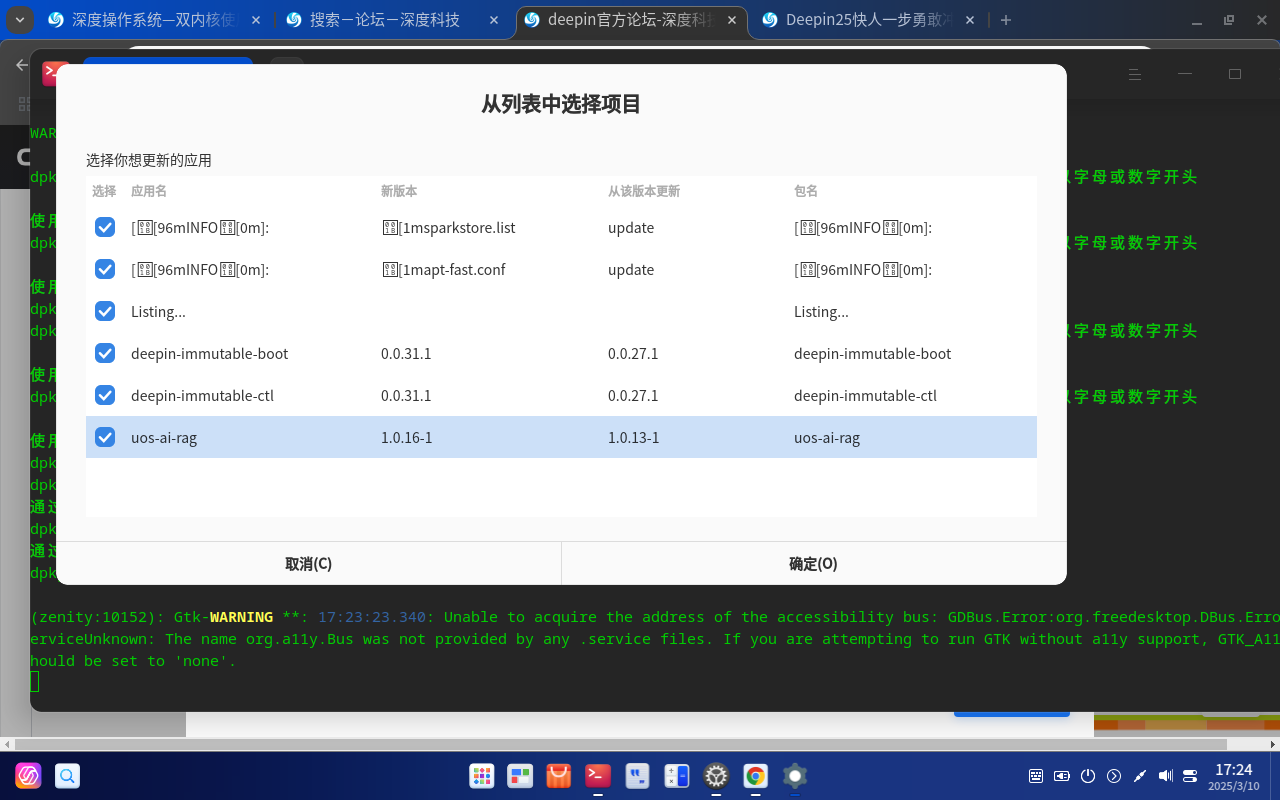Open the red terminal icon in the dock
This screenshot has height=800, width=1280.
tap(598, 775)
